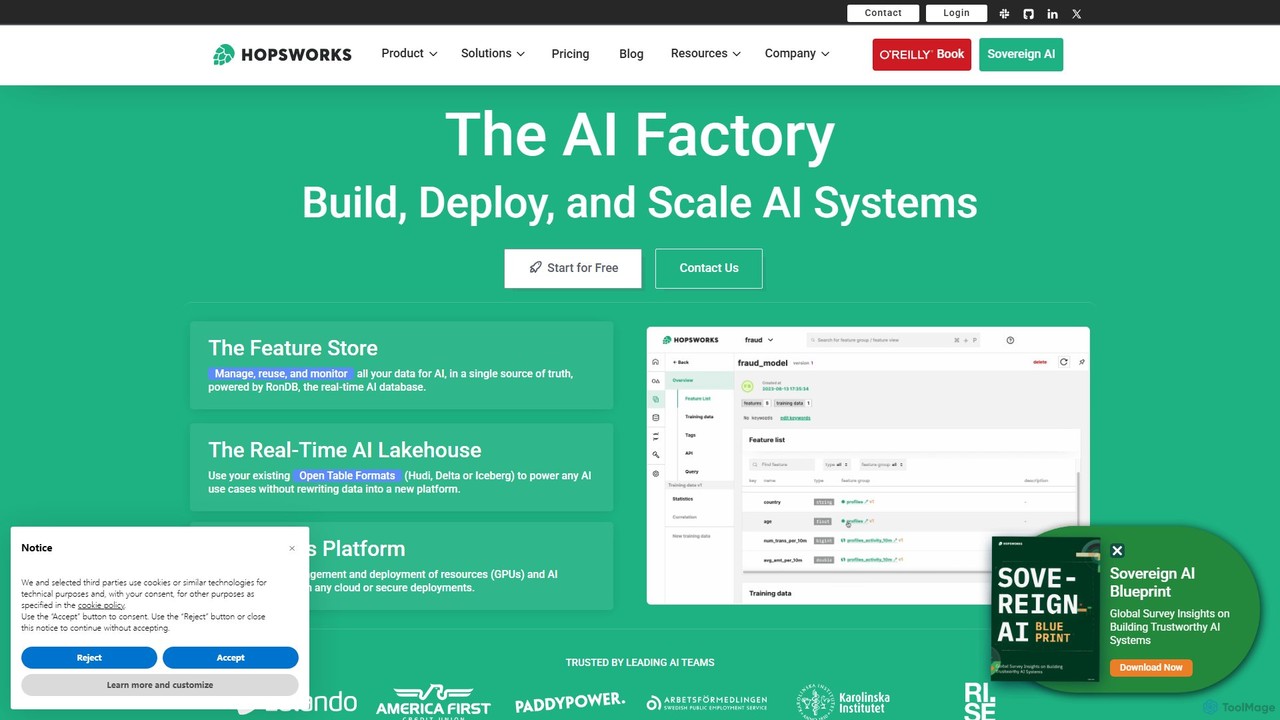The width and height of the screenshot is (1280, 720).
Task: Click the red 'delete' link in preview
Action: (x=1040, y=362)
